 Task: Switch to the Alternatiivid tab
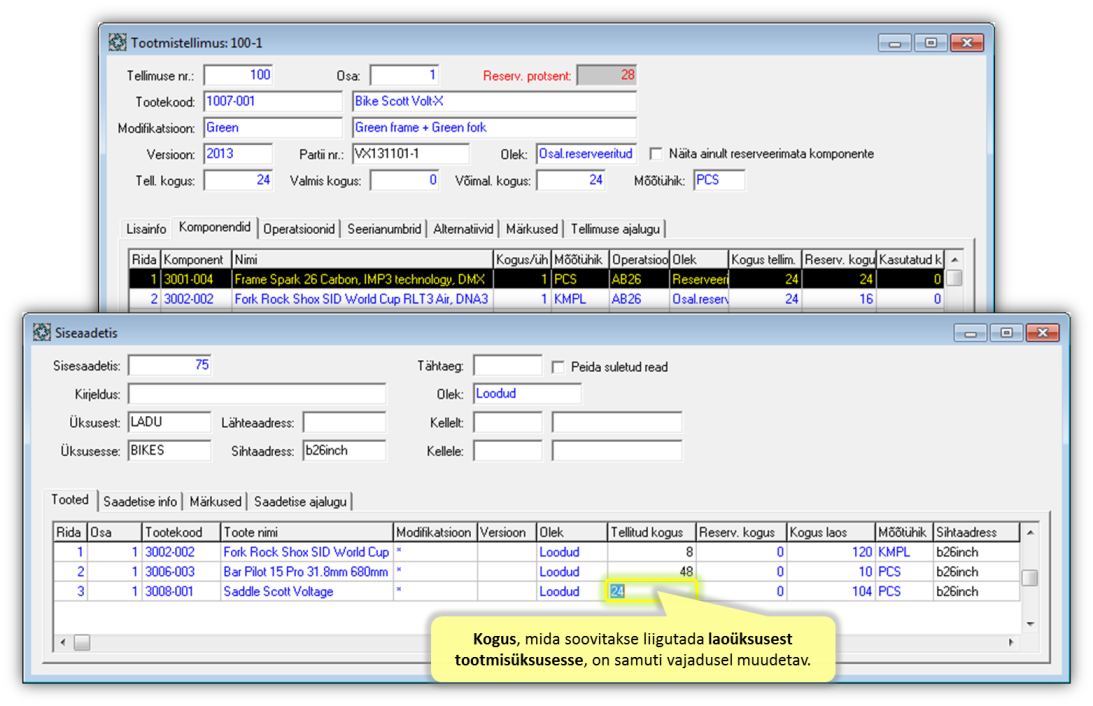[x=463, y=229]
